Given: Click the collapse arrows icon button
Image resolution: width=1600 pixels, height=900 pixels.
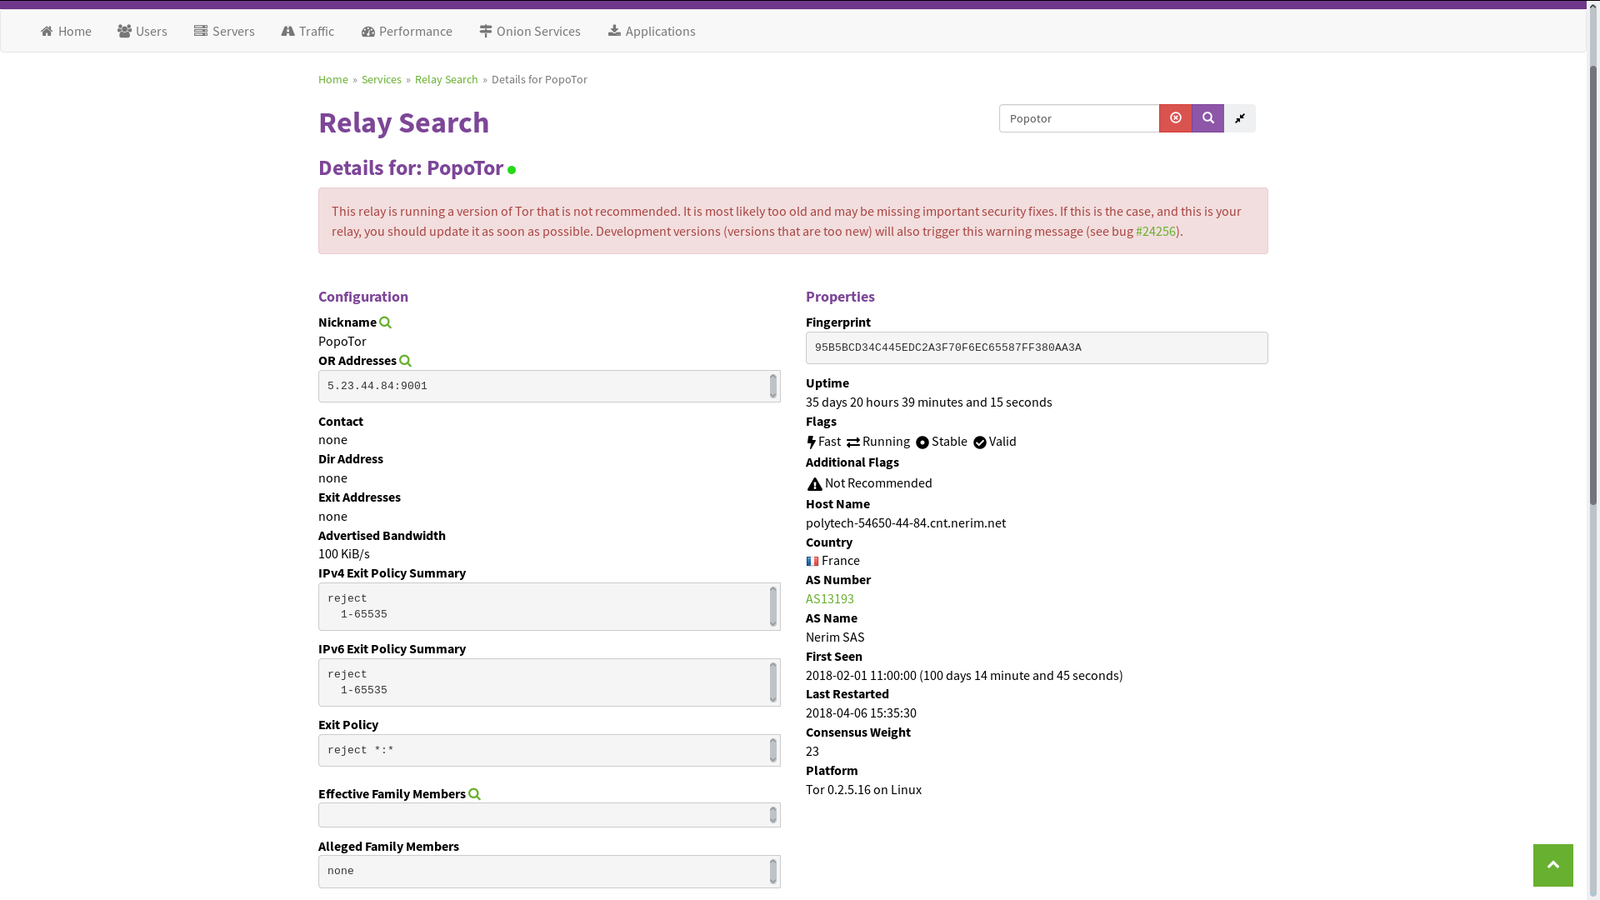Looking at the screenshot, I should [1240, 118].
